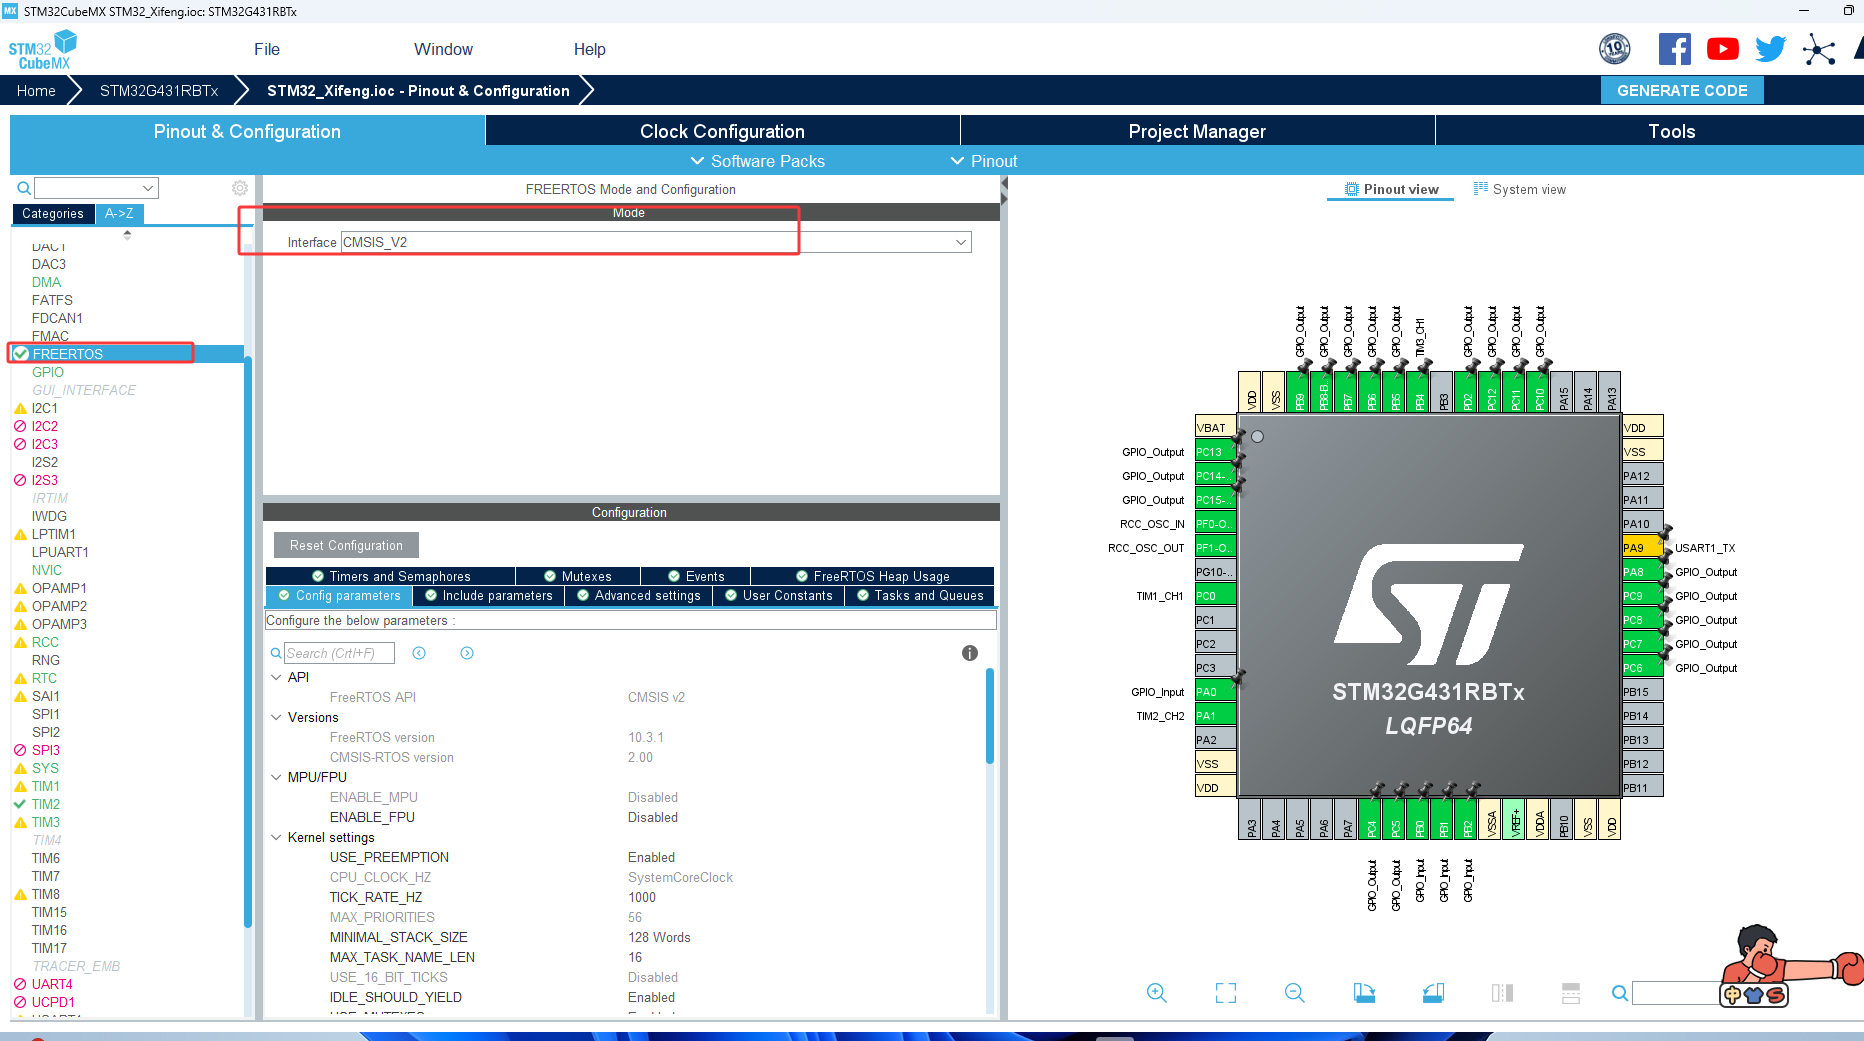
Task: Open the File menu
Action: tap(267, 49)
